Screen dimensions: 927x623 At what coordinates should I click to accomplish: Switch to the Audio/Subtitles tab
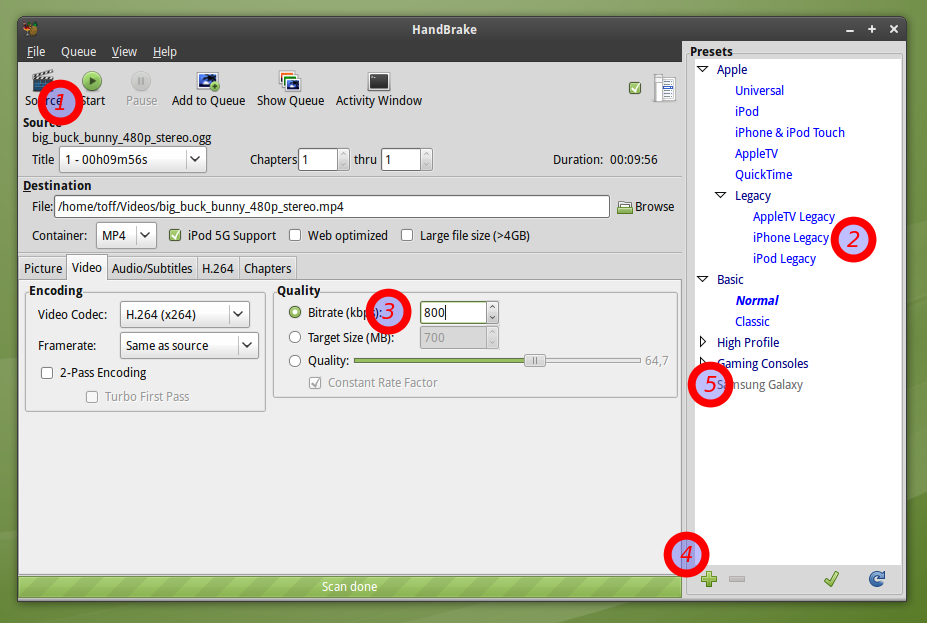point(152,268)
